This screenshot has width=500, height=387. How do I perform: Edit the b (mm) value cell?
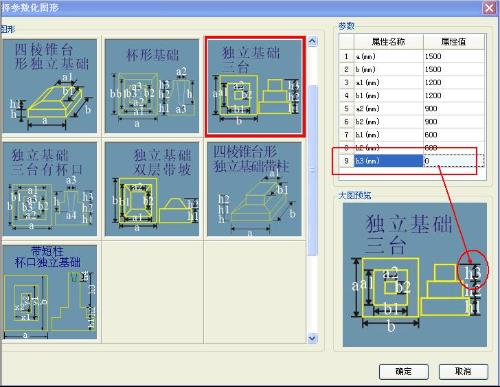click(454, 69)
